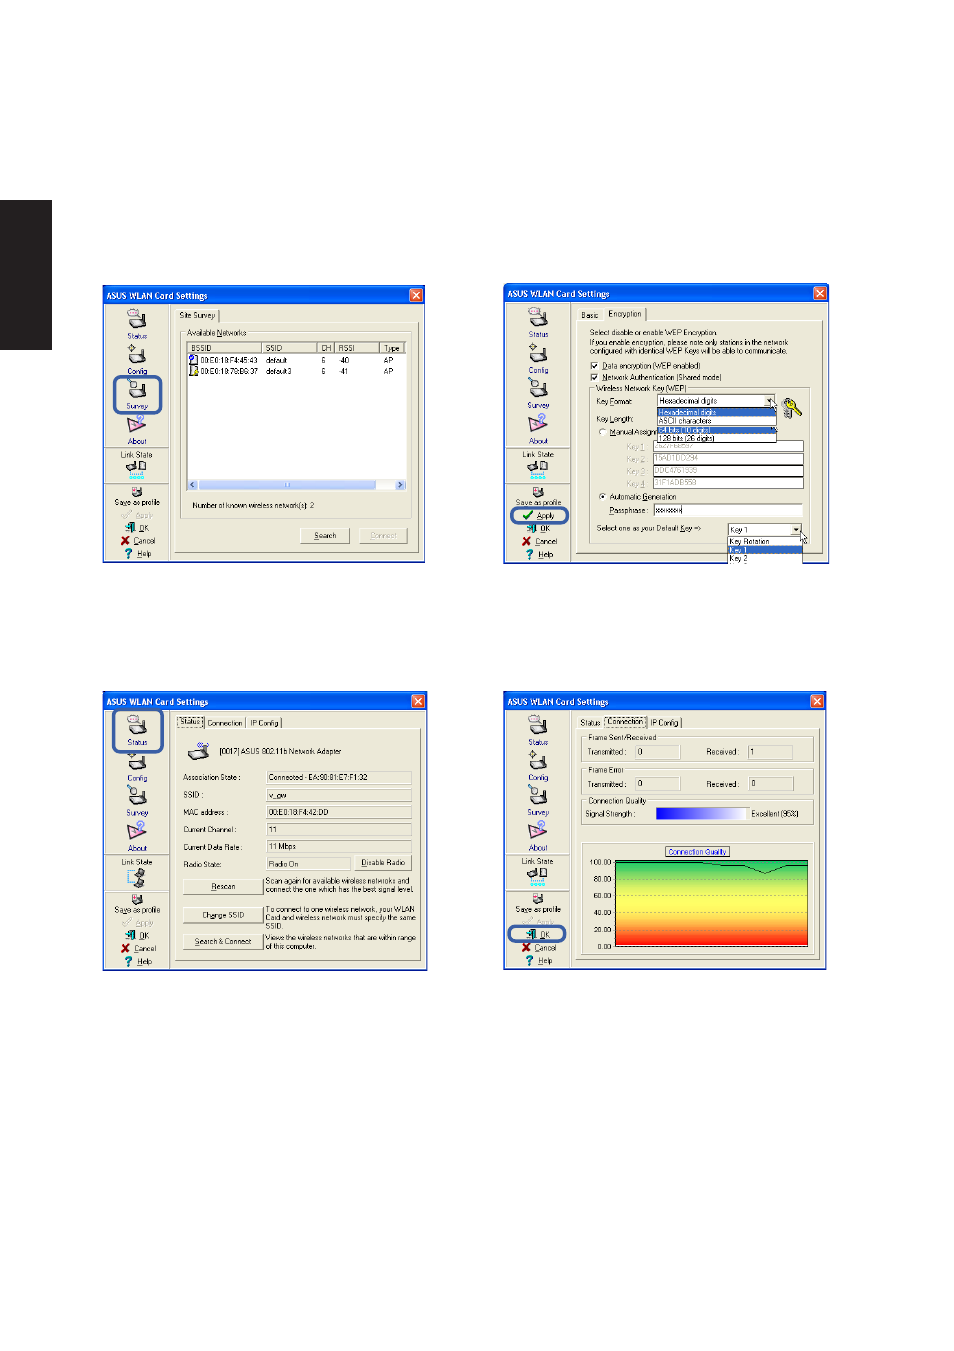Open Survey page in Encryption window
Viewport: 954px width, 1351px height.
click(x=538, y=393)
